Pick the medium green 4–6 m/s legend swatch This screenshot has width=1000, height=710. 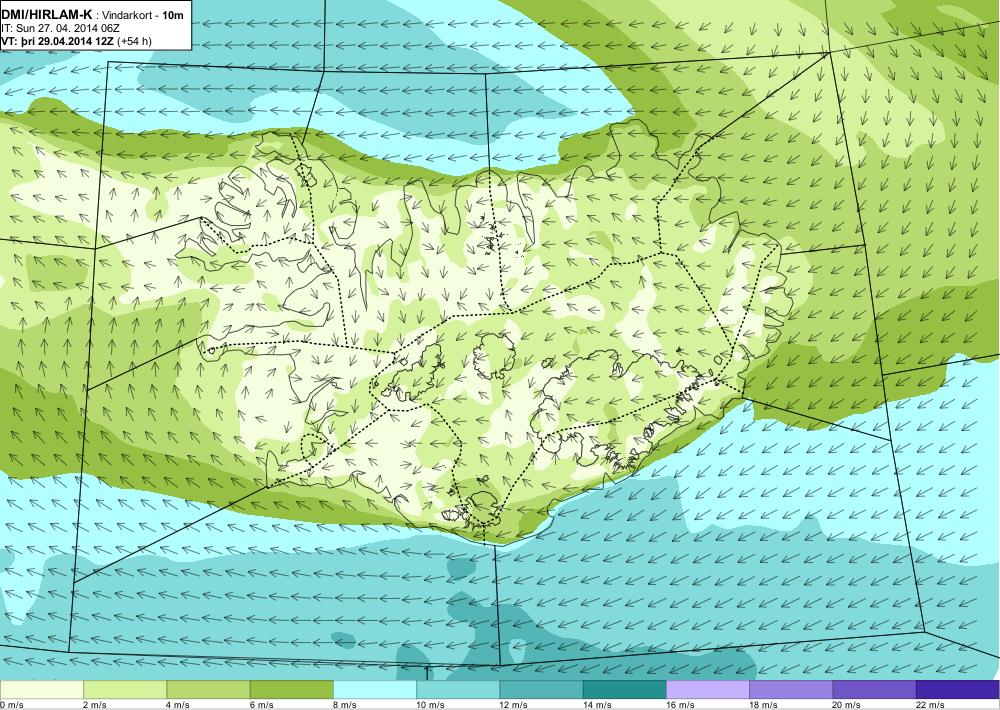(x=209, y=690)
